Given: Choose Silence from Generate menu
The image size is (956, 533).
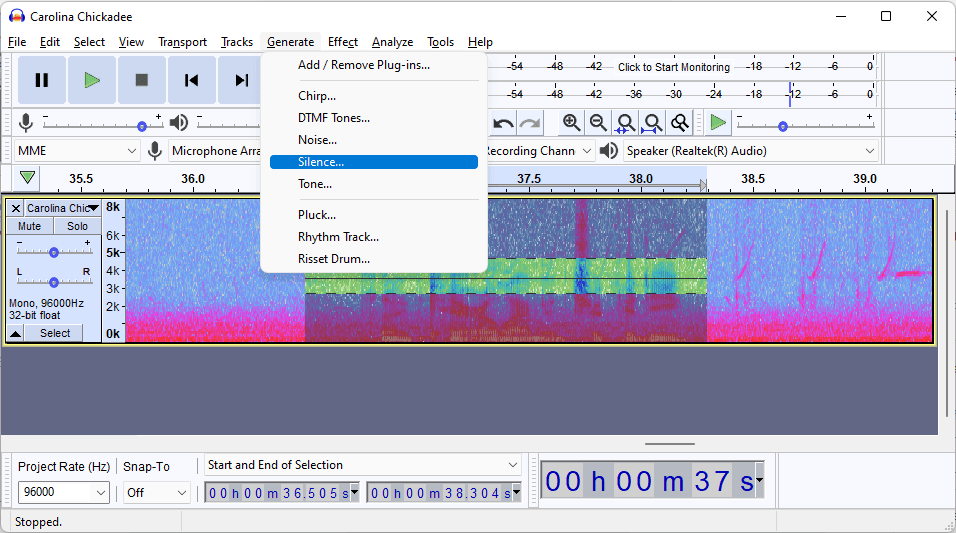Looking at the screenshot, I should [374, 162].
